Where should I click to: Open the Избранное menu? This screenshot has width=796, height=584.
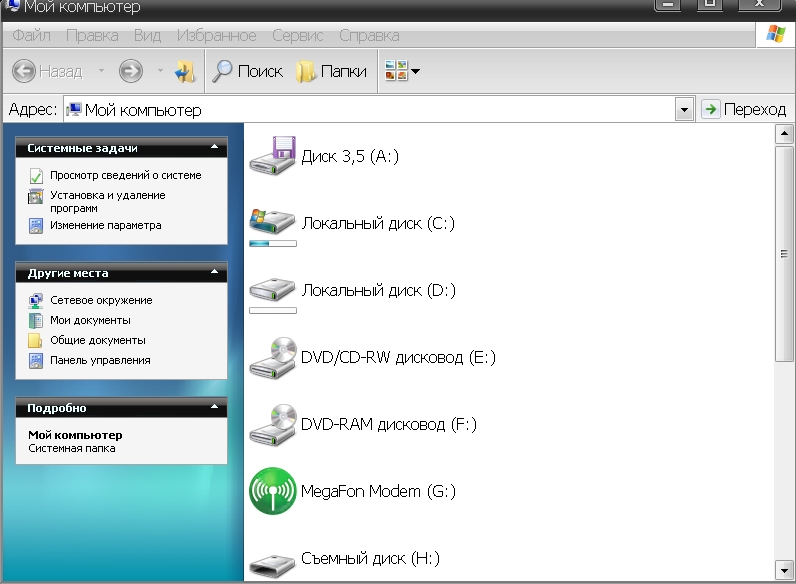pos(217,36)
